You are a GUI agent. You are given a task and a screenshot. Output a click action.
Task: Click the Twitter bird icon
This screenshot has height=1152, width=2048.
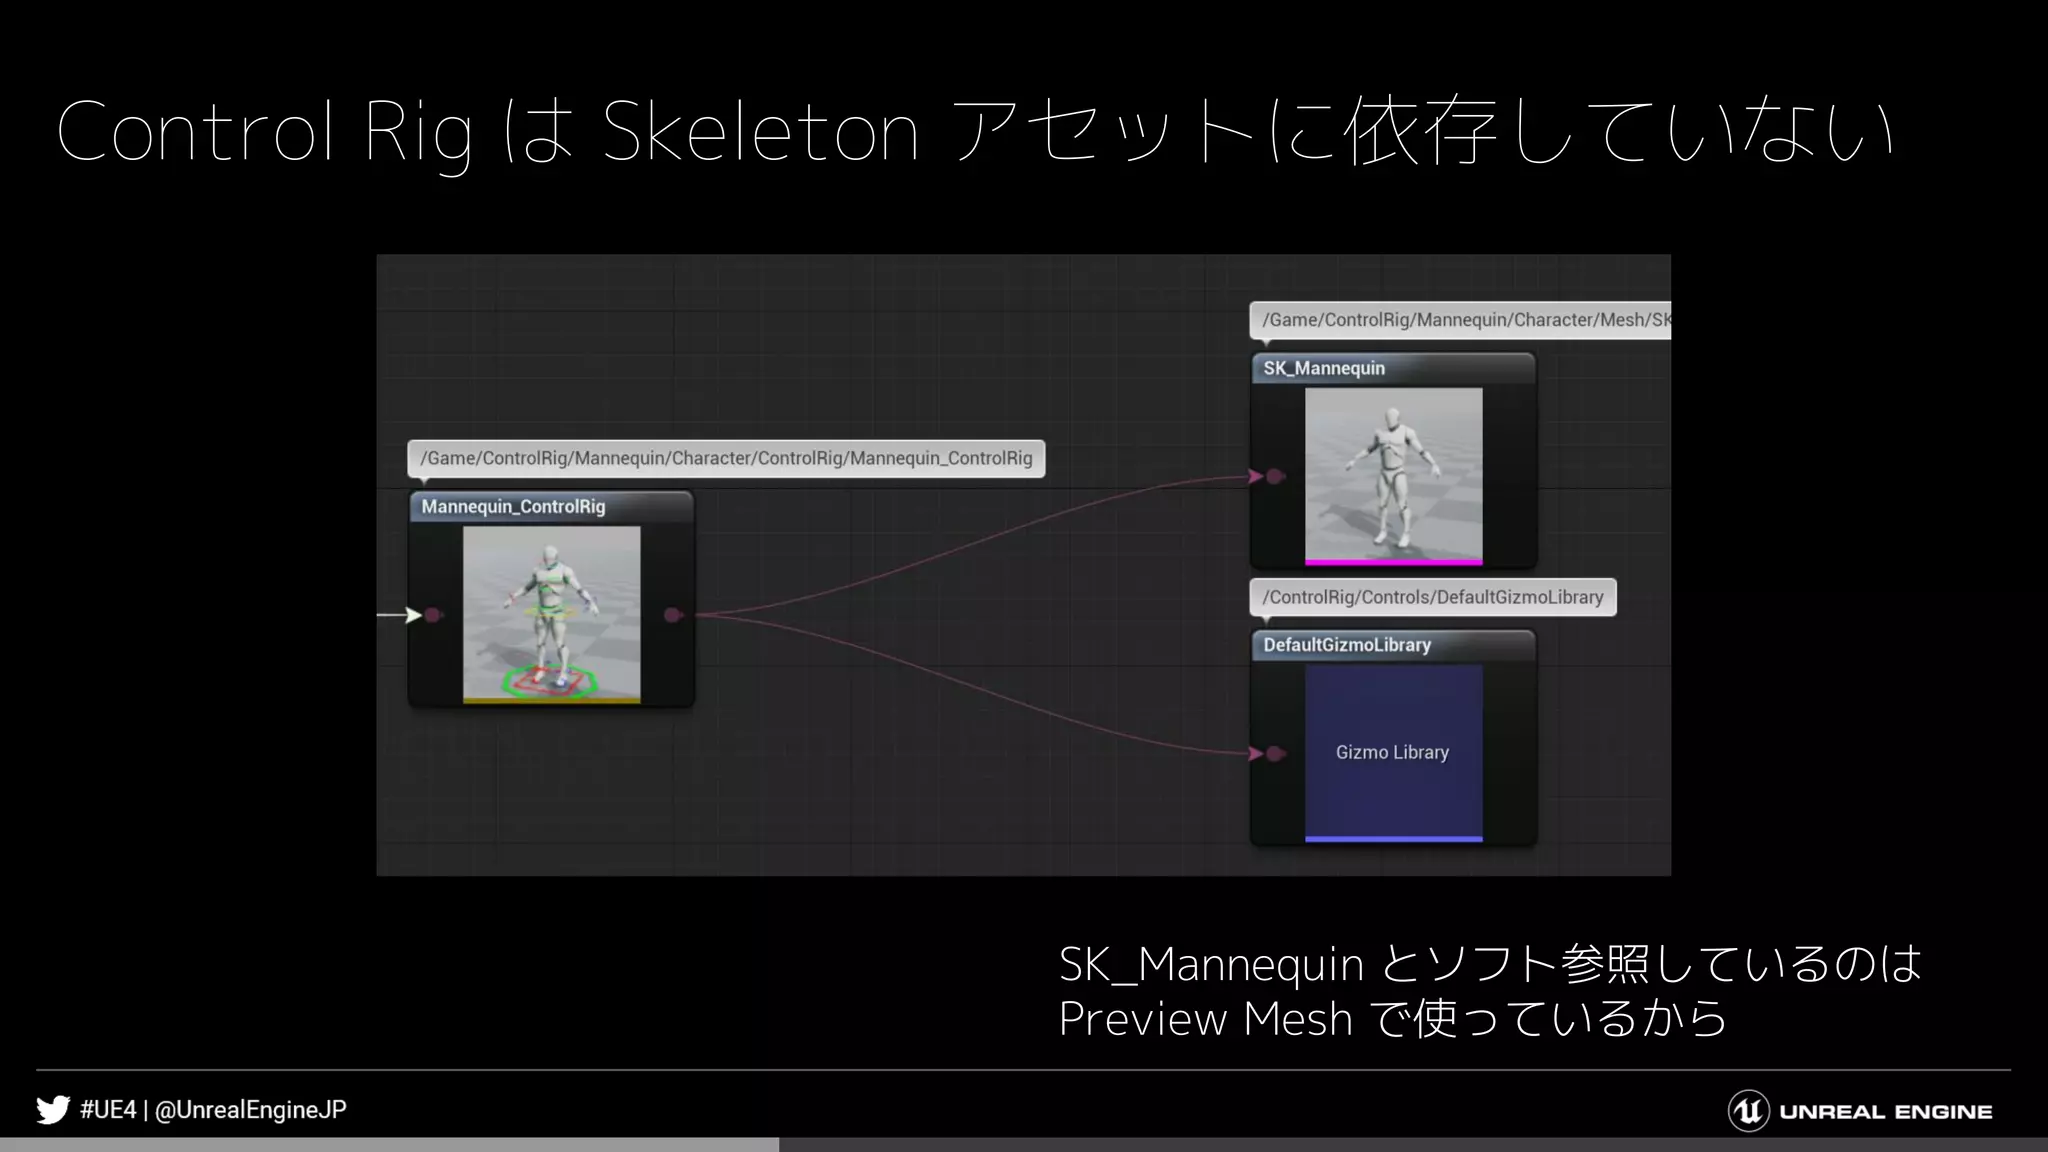(x=53, y=1110)
